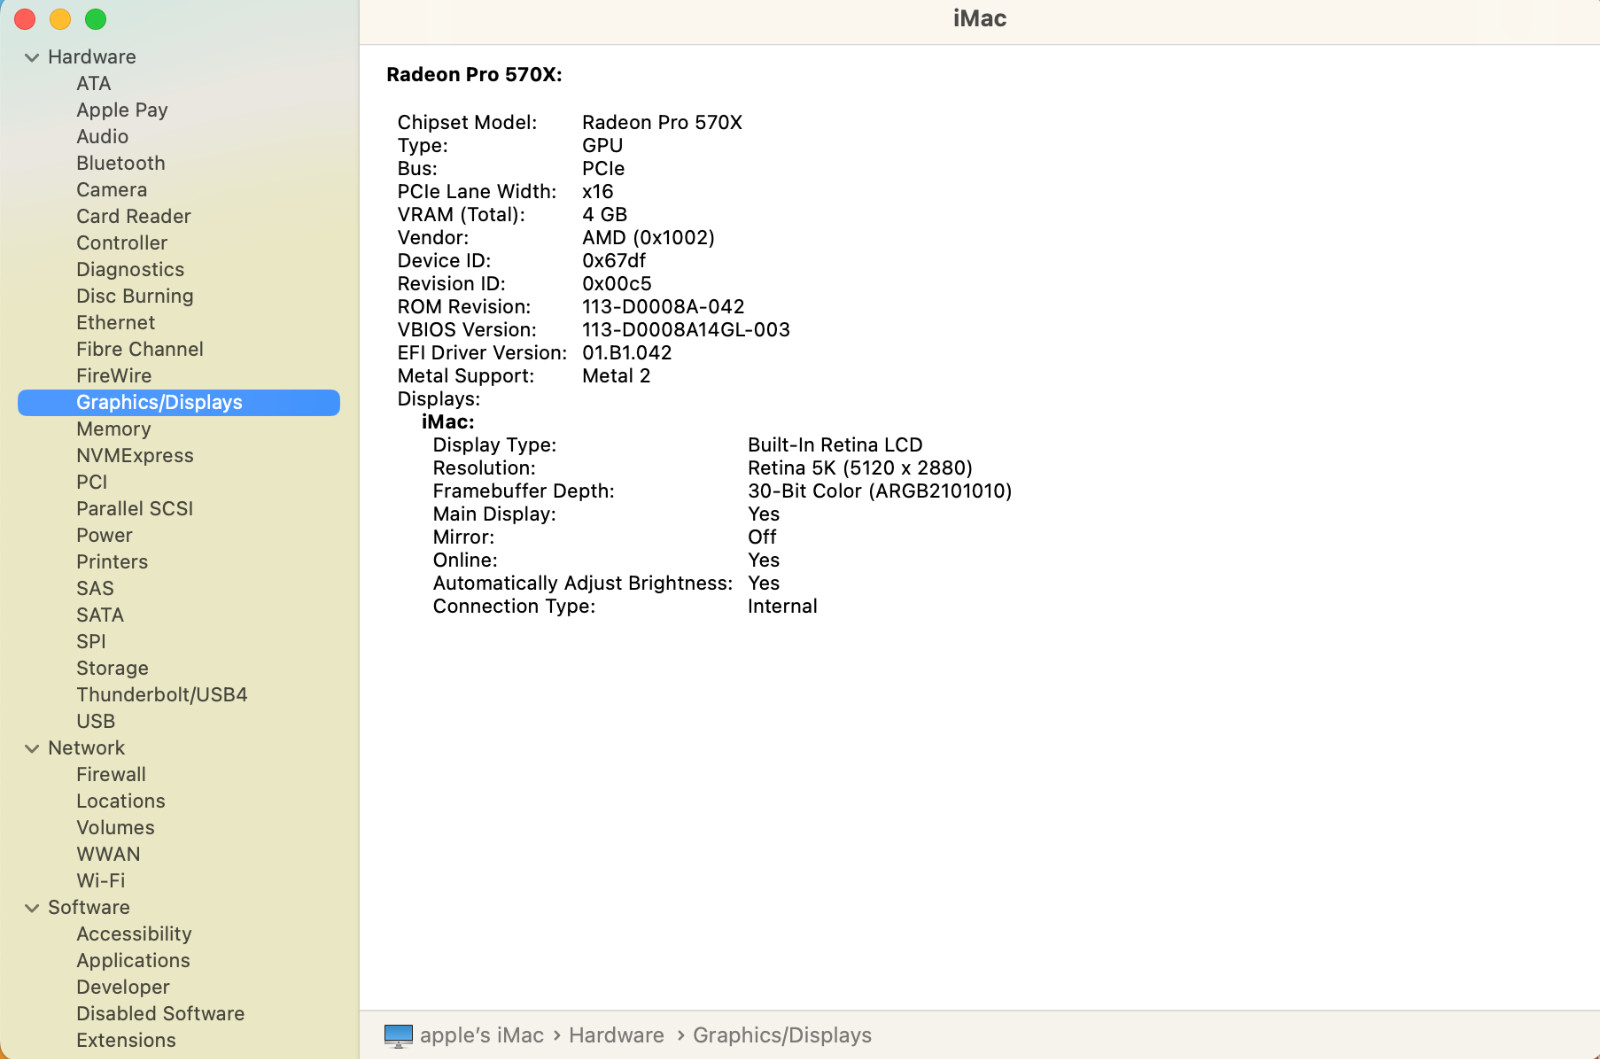The height and width of the screenshot is (1059, 1600).
Task: Collapse the Software section chevron
Action: tap(32, 908)
